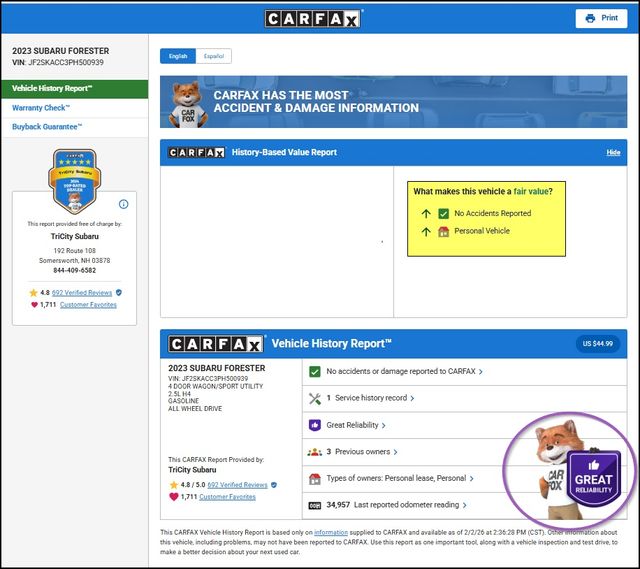Click the thumbs-up Great Reliability icon

[x=315, y=425]
